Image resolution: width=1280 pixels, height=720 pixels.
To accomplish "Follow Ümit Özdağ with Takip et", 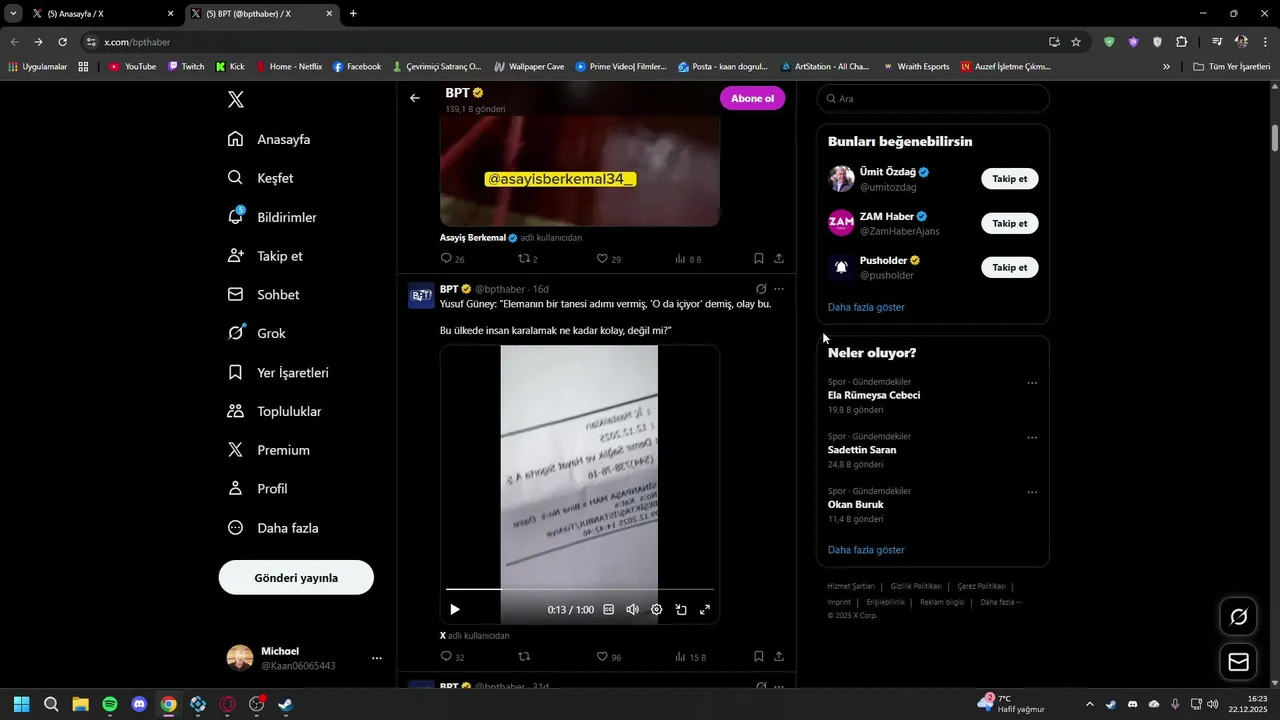I will [x=1010, y=179].
